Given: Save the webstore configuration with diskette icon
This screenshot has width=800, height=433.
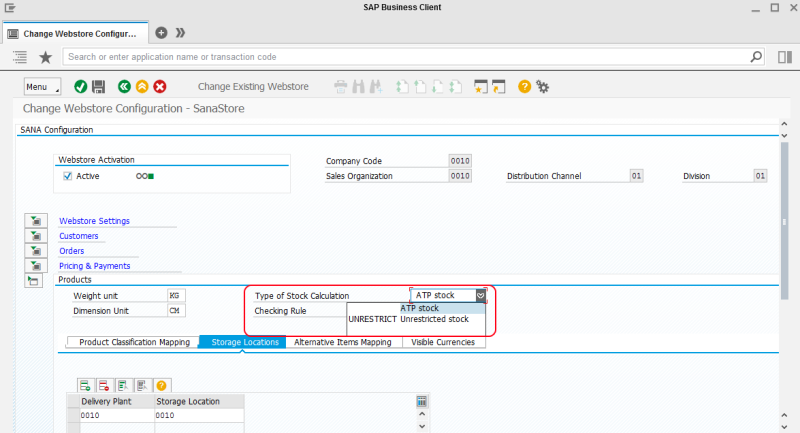Looking at the screenshot, I should tap(98, 87).
